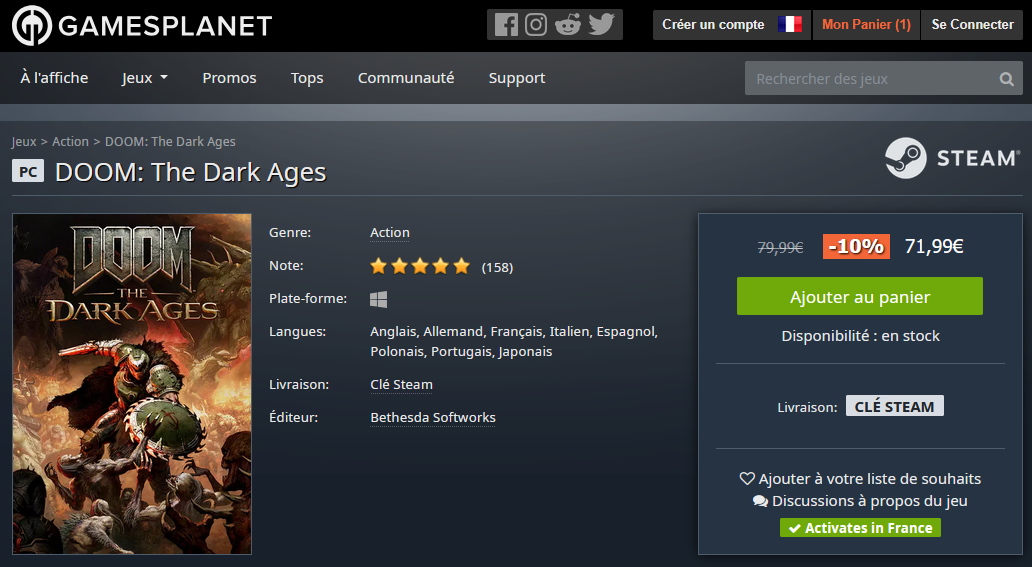This screenshot has height=567, width=1032.
Task: Click the PC platform badge
Action: click(28, 172)
